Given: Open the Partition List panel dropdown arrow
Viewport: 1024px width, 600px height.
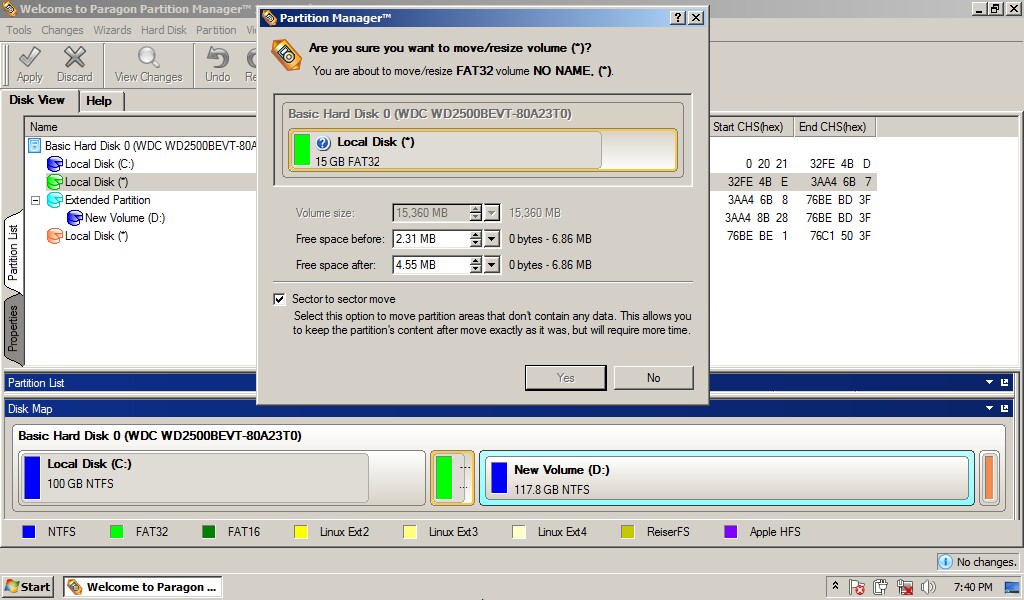Looking at the screenshot, I should click(989, 383).
